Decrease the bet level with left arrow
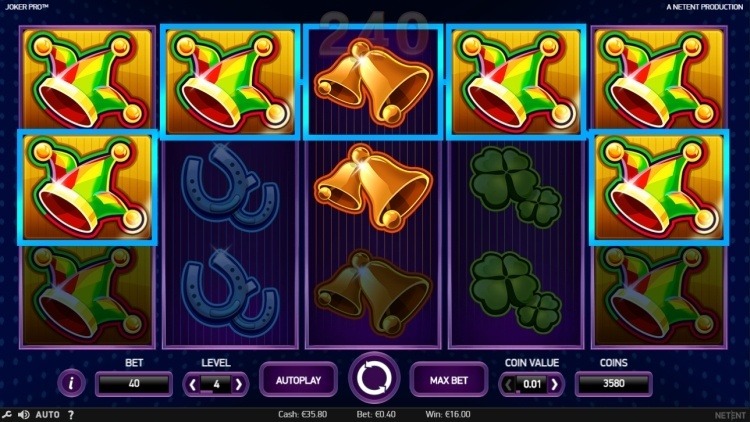The height and width of the screenshot is (422, 750). pyautogui.click(x=192, y=384)
